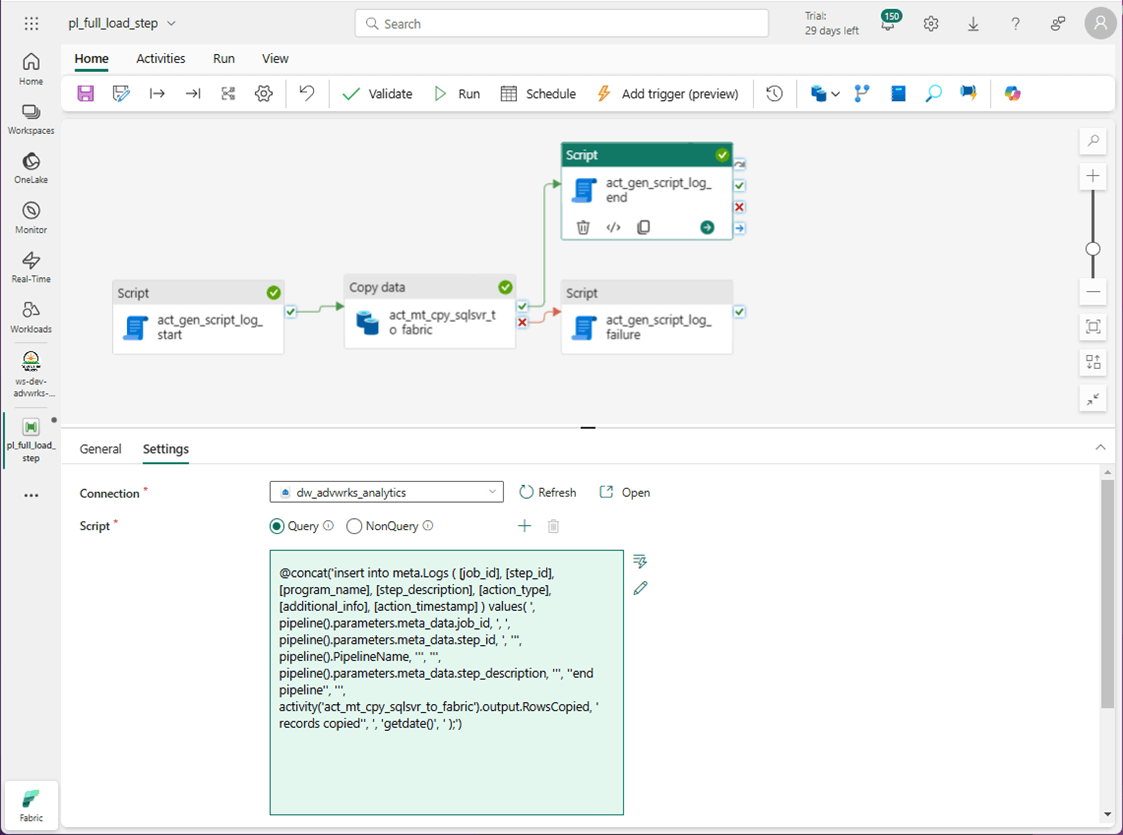1123x835 pixels.
Task: Open view run history clock icon
Action: click(774, 94)
